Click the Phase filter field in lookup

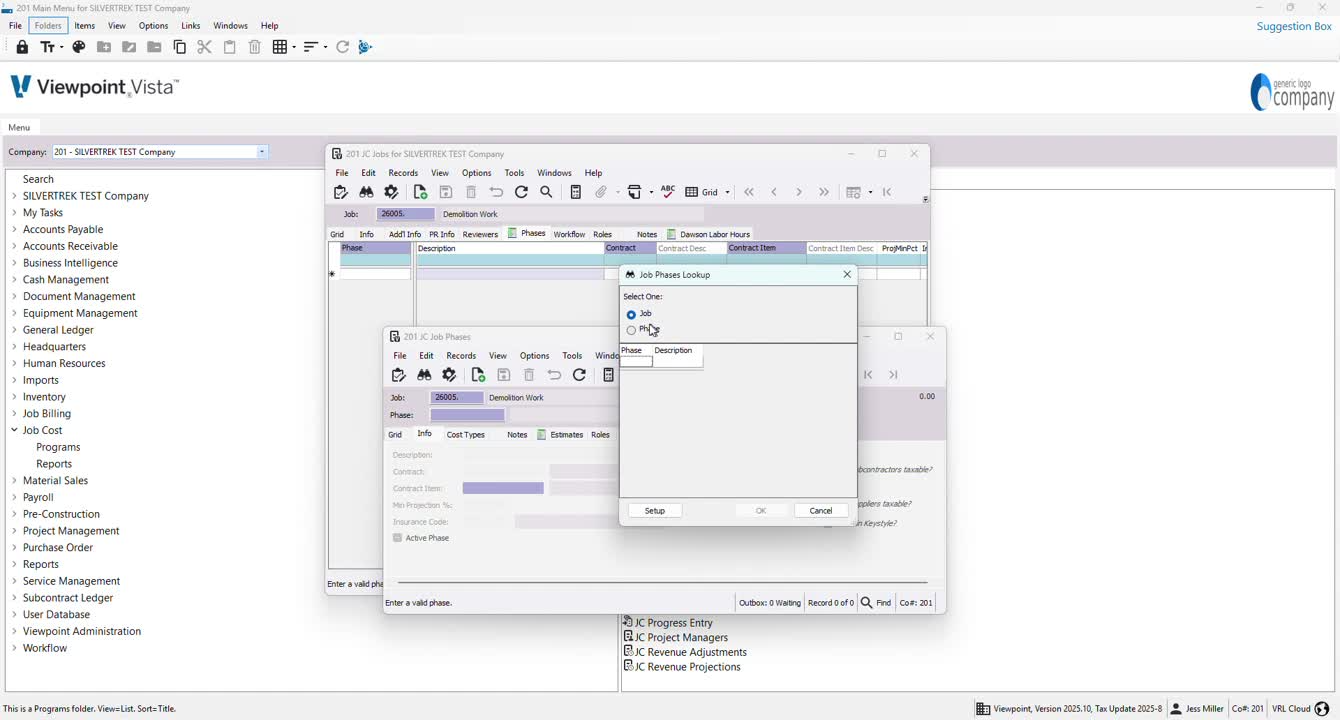[637, 362]
